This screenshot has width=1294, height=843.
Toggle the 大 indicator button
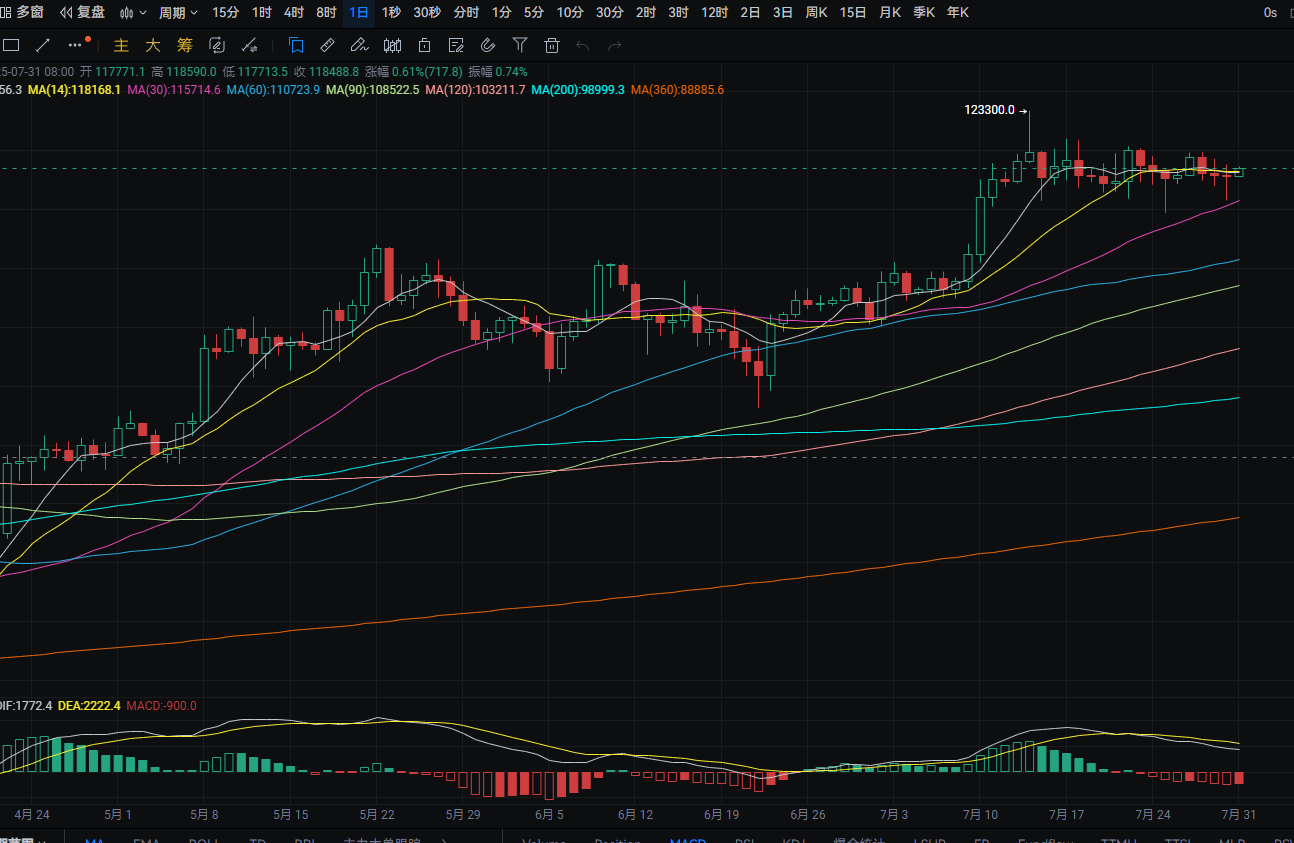tap(153, 45)
